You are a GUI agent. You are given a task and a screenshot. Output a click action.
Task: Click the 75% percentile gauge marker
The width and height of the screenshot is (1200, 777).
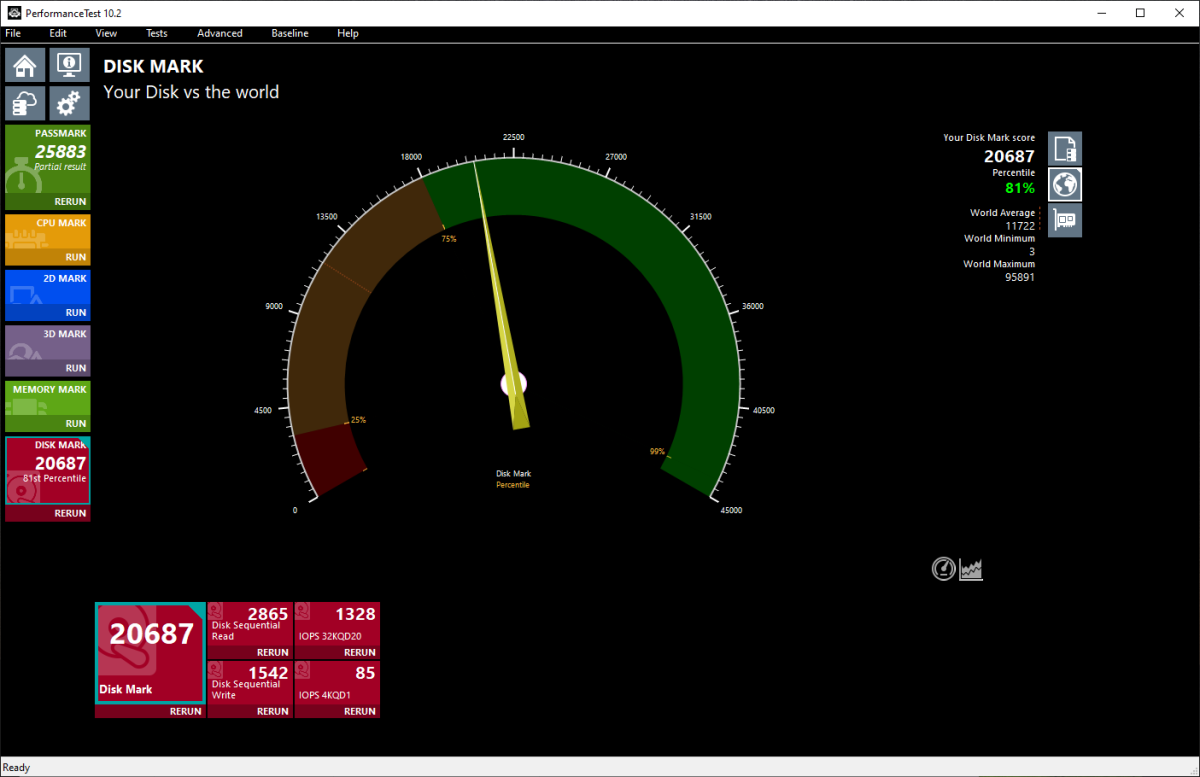(449, 239)
